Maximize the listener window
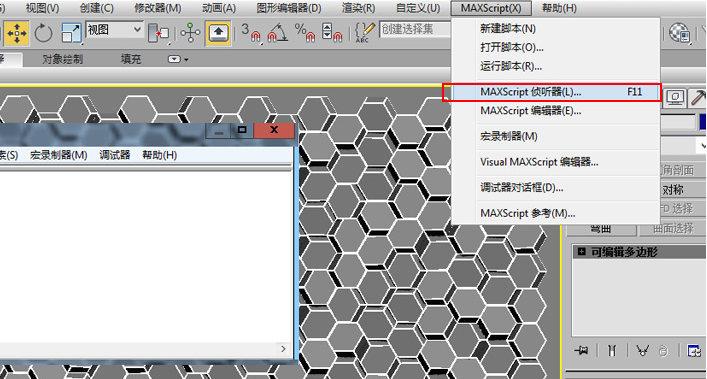707x379 pixels. pos(242,130)
